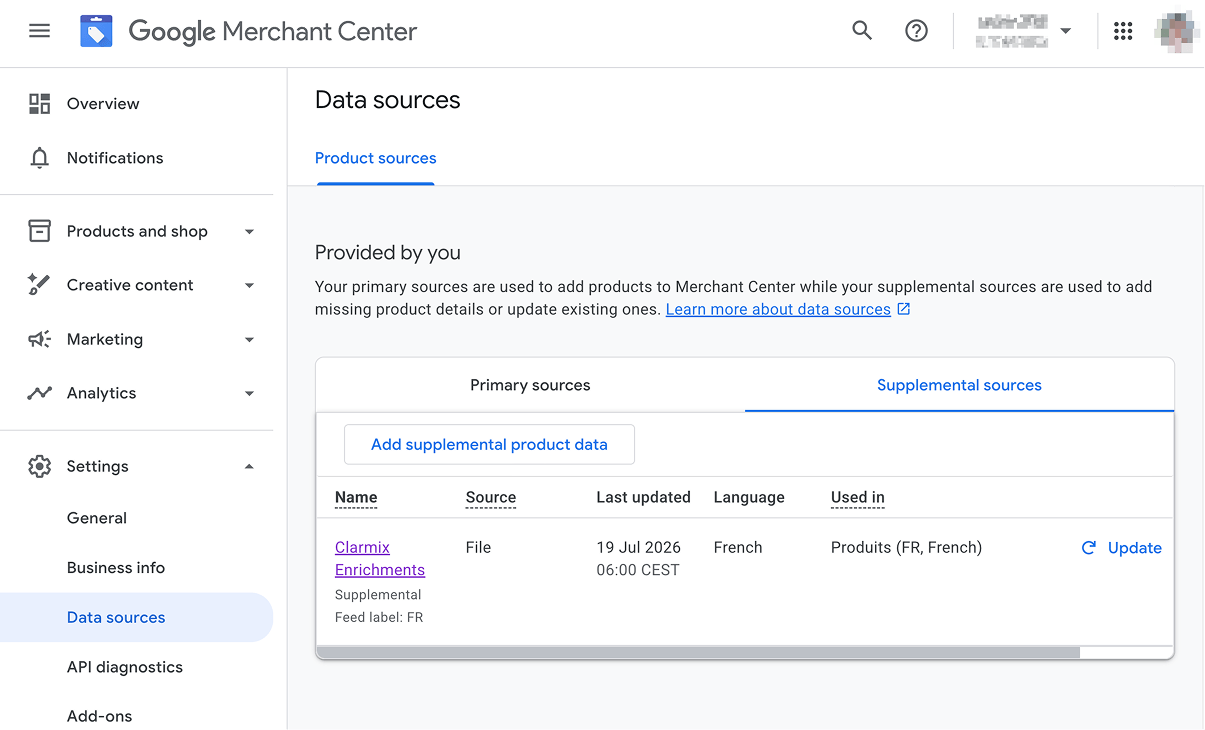Click the Language column header
The width and height of the screenshot is (1205, 730).
click(749, 497)
